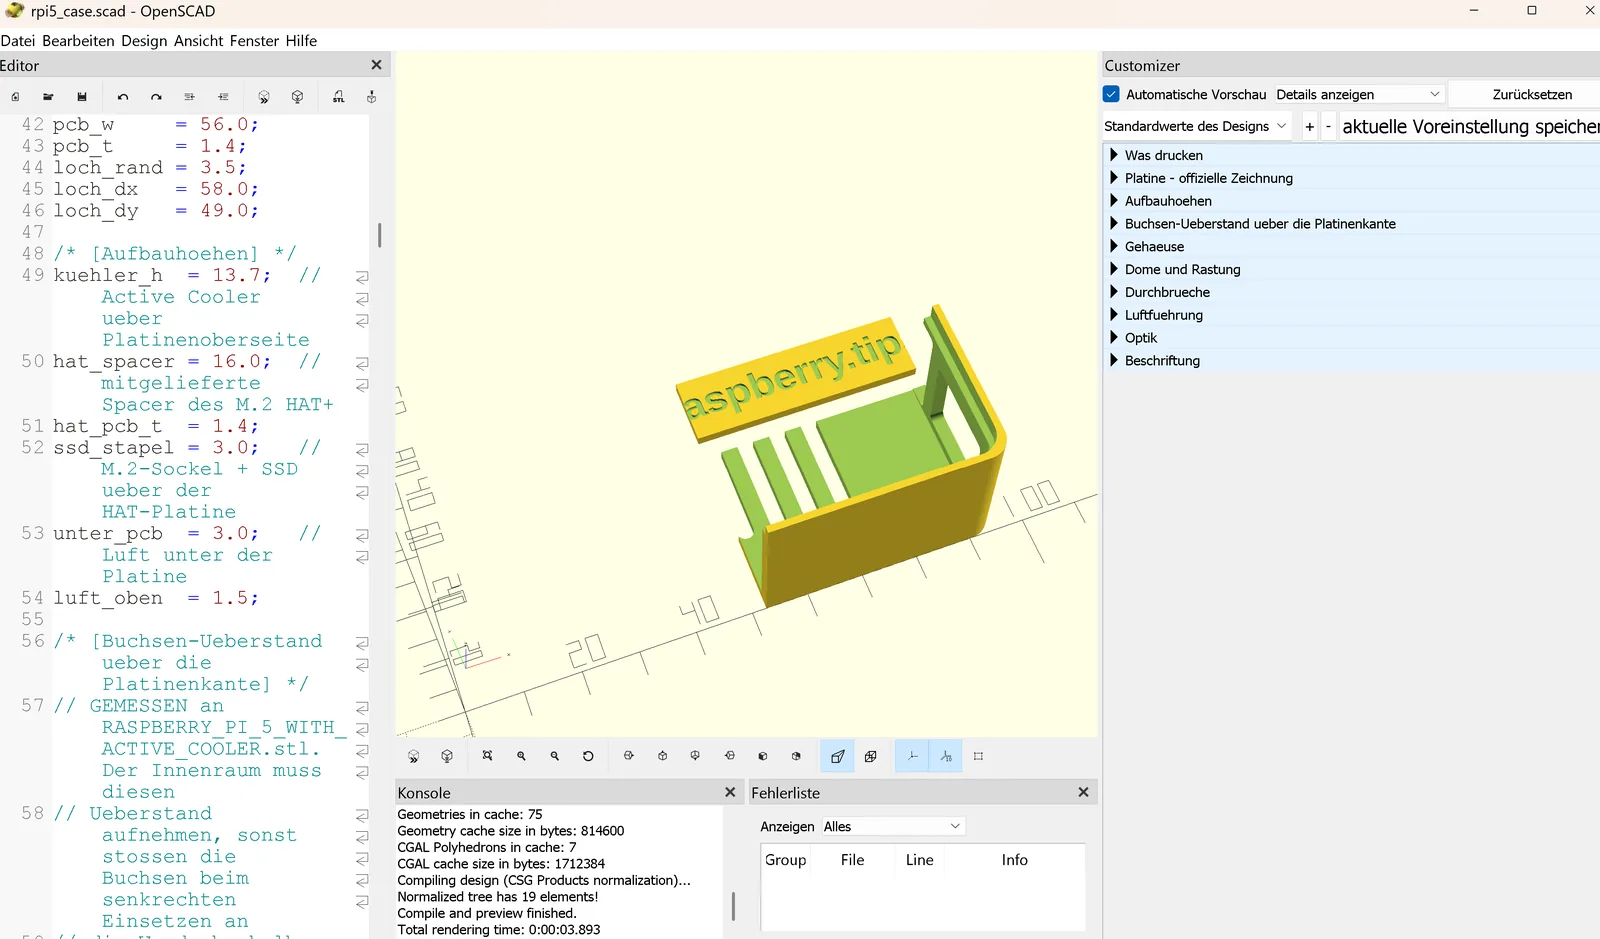Switch to the Left view
The height and width of the screenshot is (939, 1600).
click(x=730, y=756)
